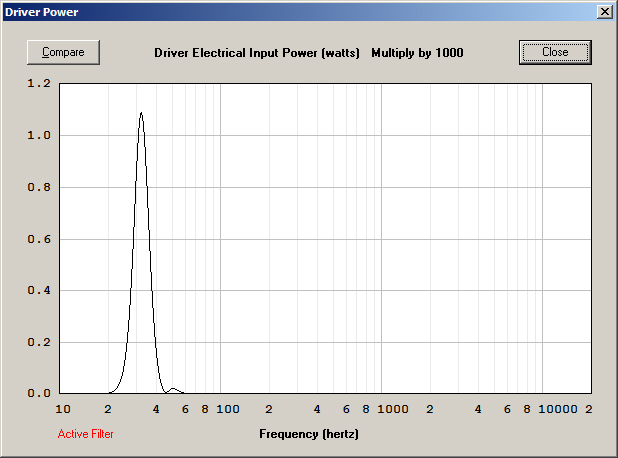This screenshot has height=458, width=618.
Task: Click the 0.8 y-axis value
Action: [x=39, y=187]
